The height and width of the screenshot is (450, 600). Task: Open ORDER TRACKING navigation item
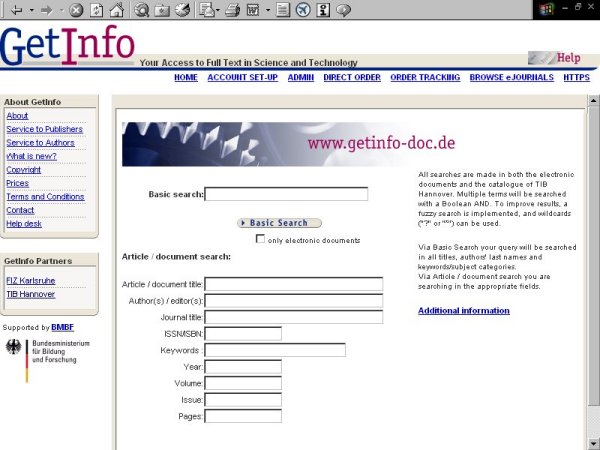pos(425,77)
